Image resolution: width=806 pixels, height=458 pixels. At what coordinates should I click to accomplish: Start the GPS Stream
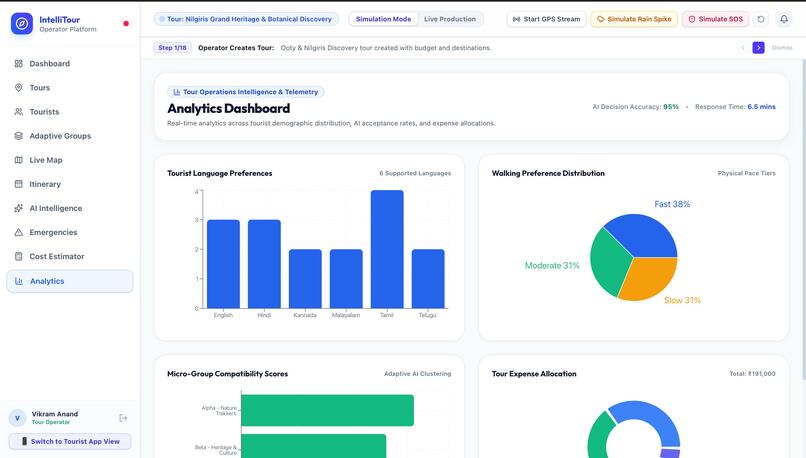(x=546, y=19)
